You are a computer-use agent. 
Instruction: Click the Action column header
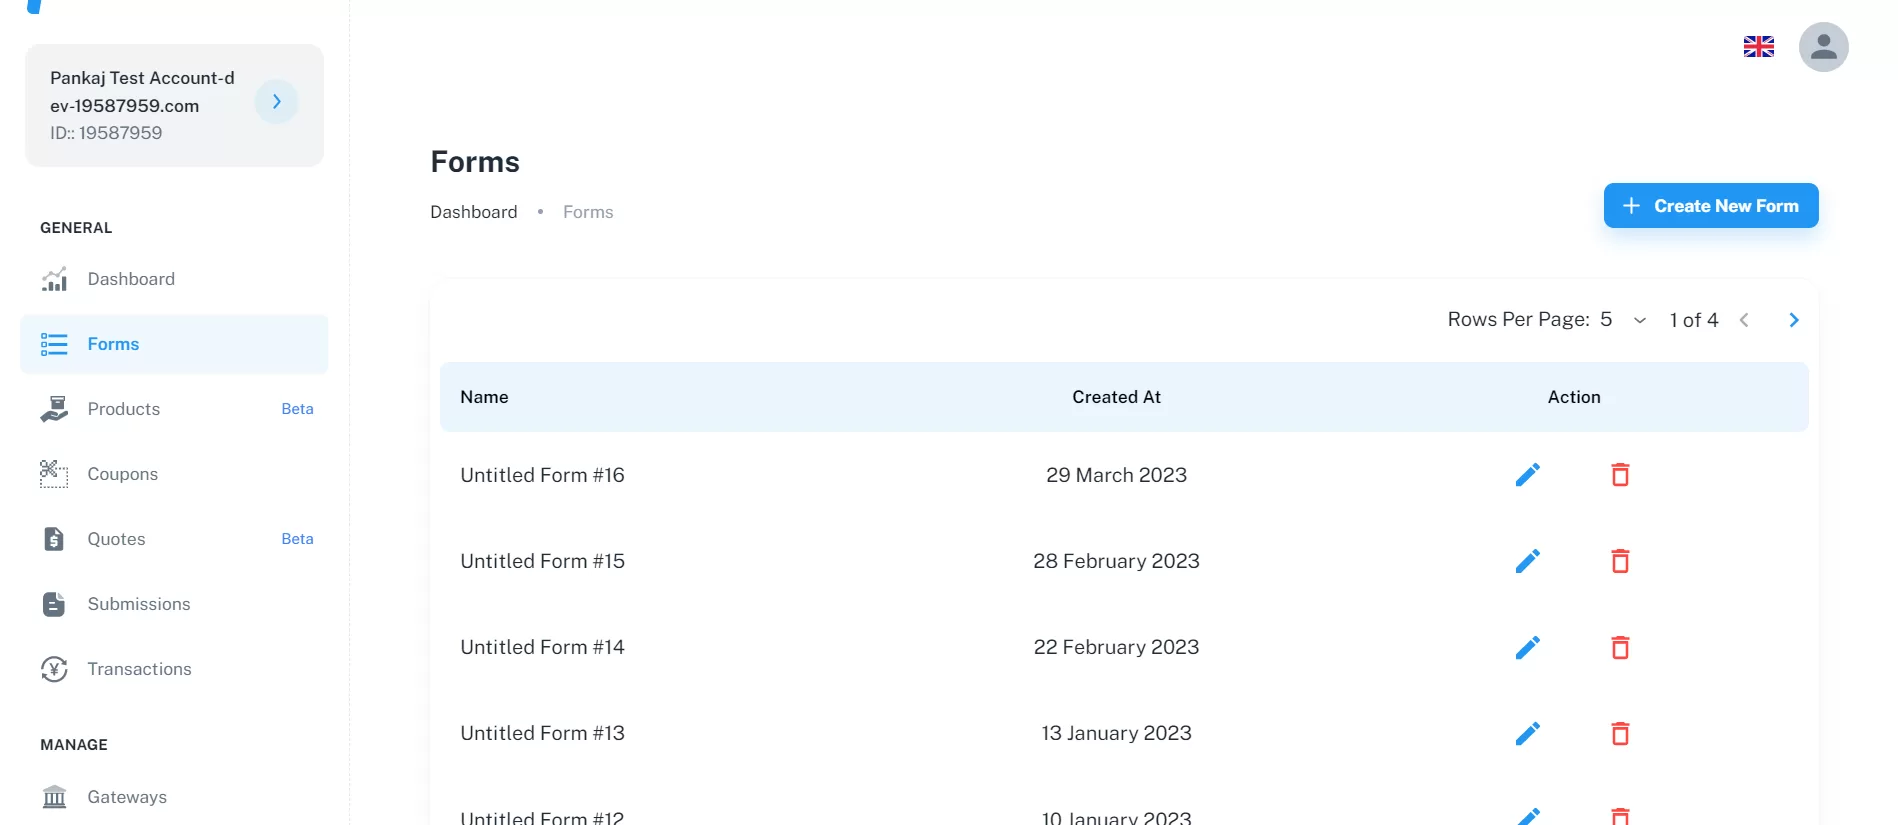(x=1574, y=397)
